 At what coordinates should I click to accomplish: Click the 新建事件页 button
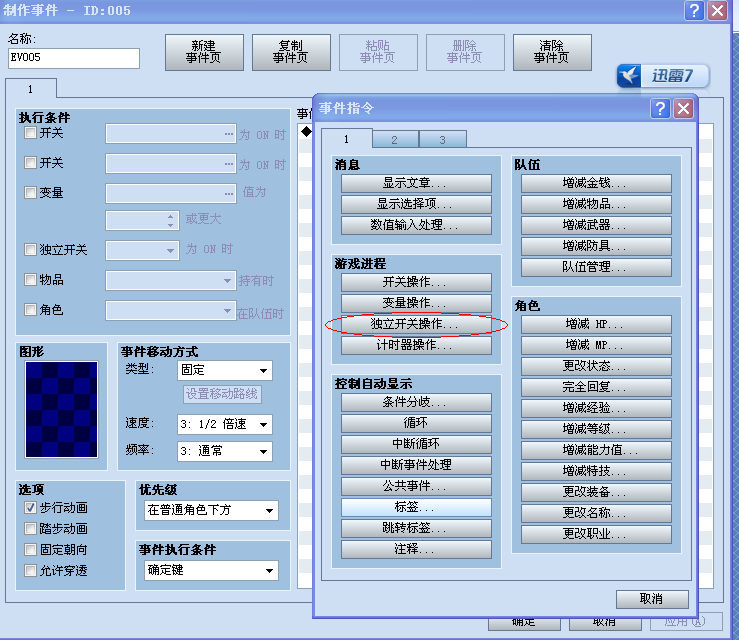point(204,52)
